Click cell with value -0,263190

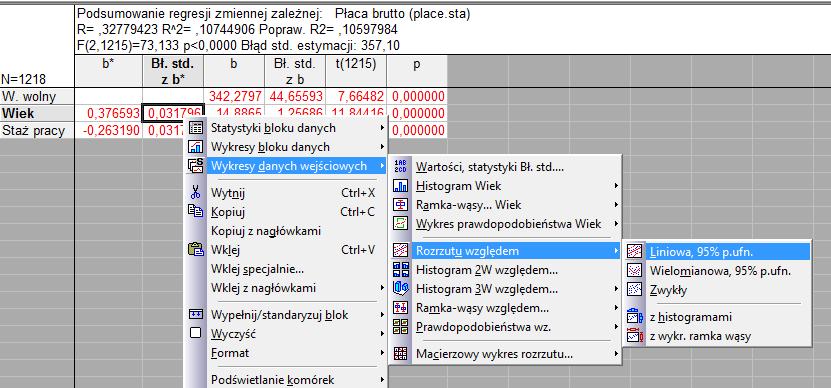[x=109, y=130]
